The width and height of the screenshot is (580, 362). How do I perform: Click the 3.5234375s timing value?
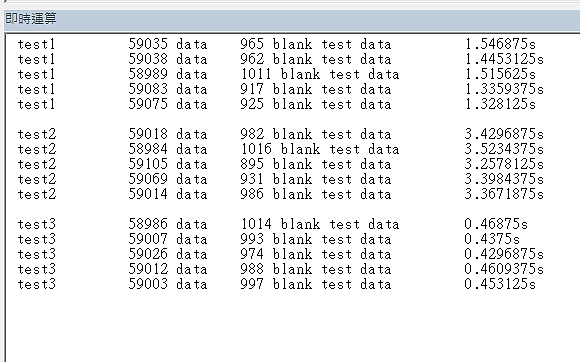click(504, 149)
